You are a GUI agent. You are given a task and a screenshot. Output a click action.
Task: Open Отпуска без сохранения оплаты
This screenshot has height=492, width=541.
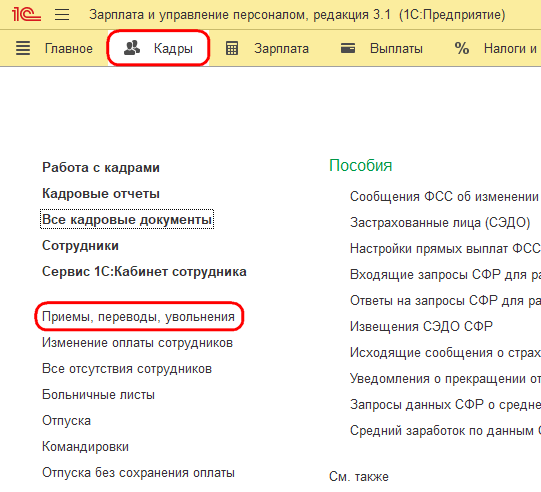coord(138,472)
